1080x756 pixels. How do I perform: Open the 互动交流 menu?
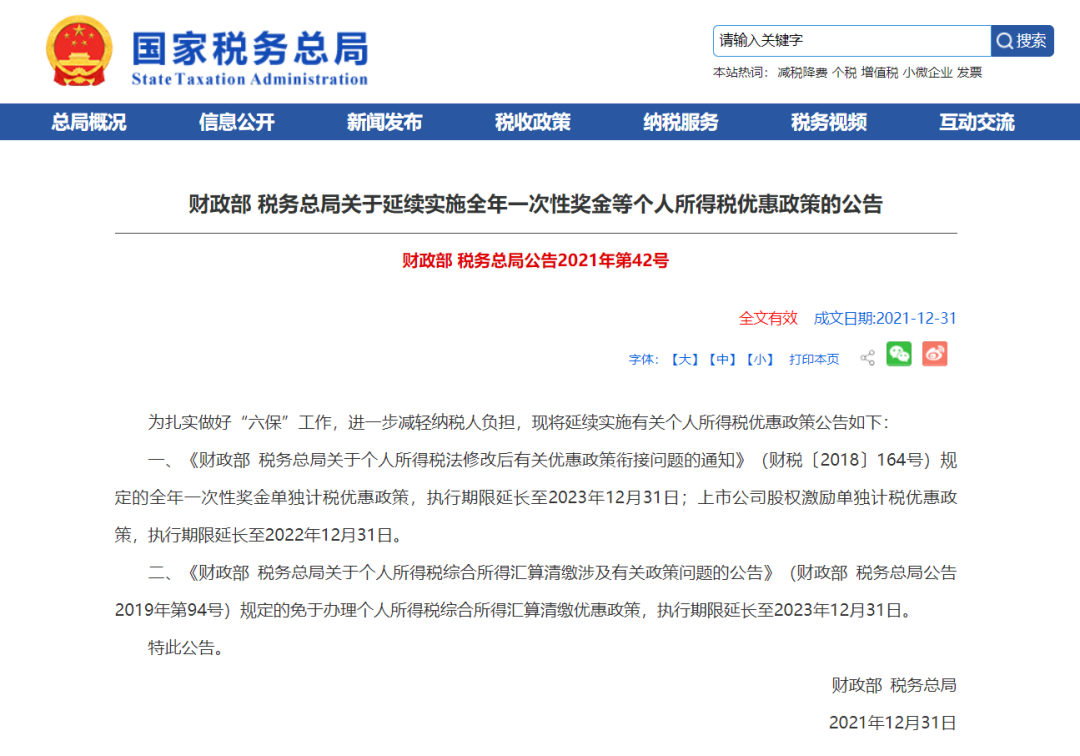[977, 122]
